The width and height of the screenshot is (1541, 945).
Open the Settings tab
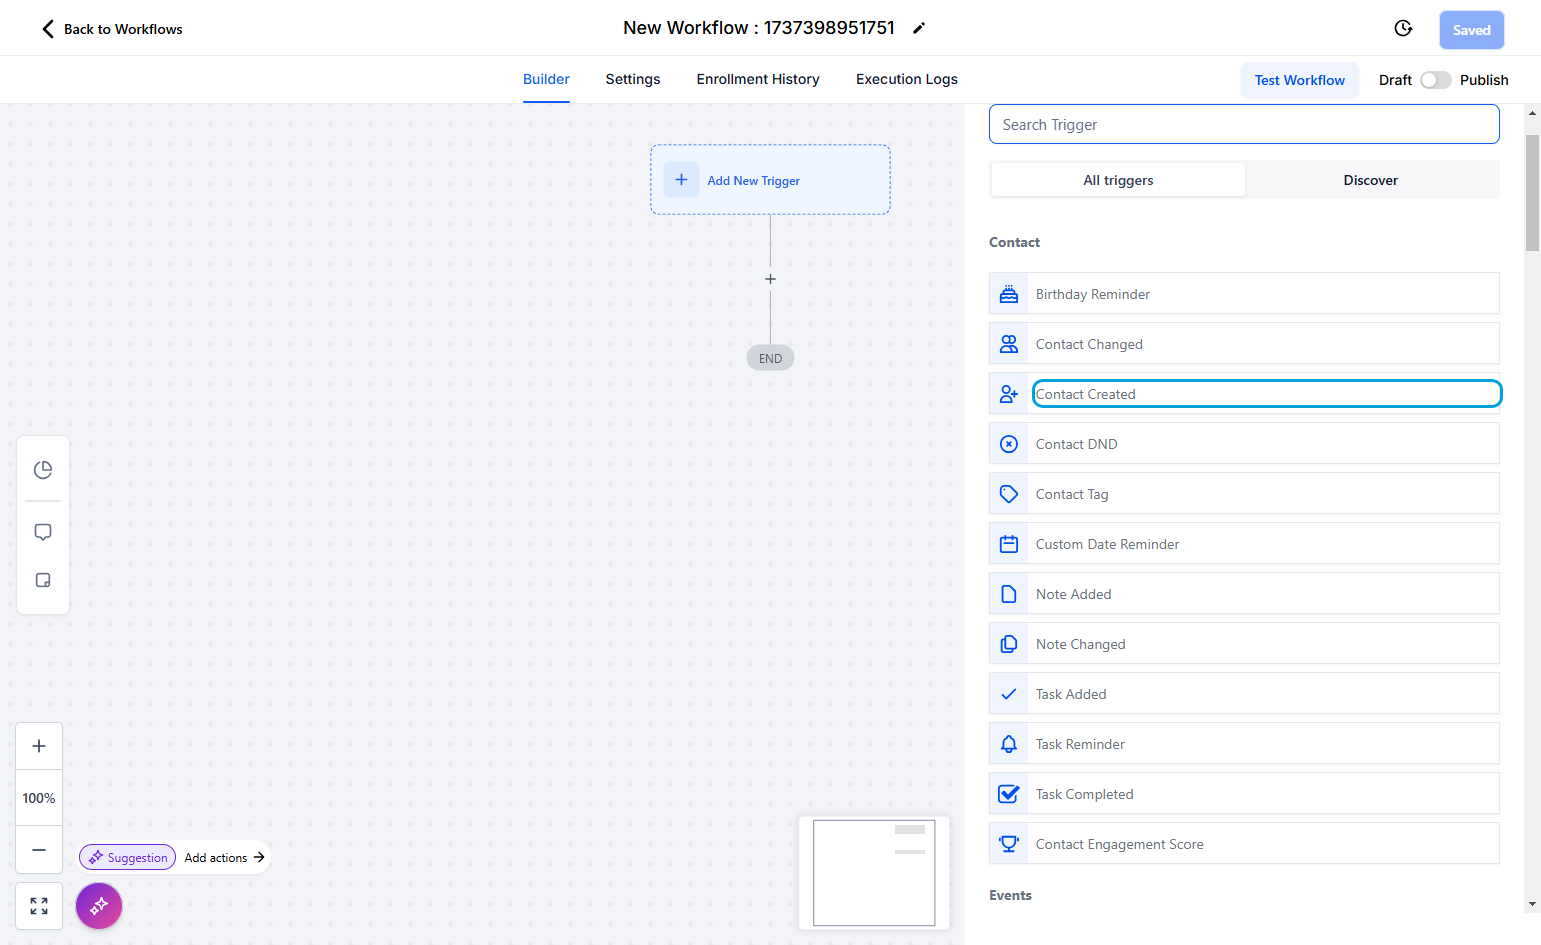[633, 79]
